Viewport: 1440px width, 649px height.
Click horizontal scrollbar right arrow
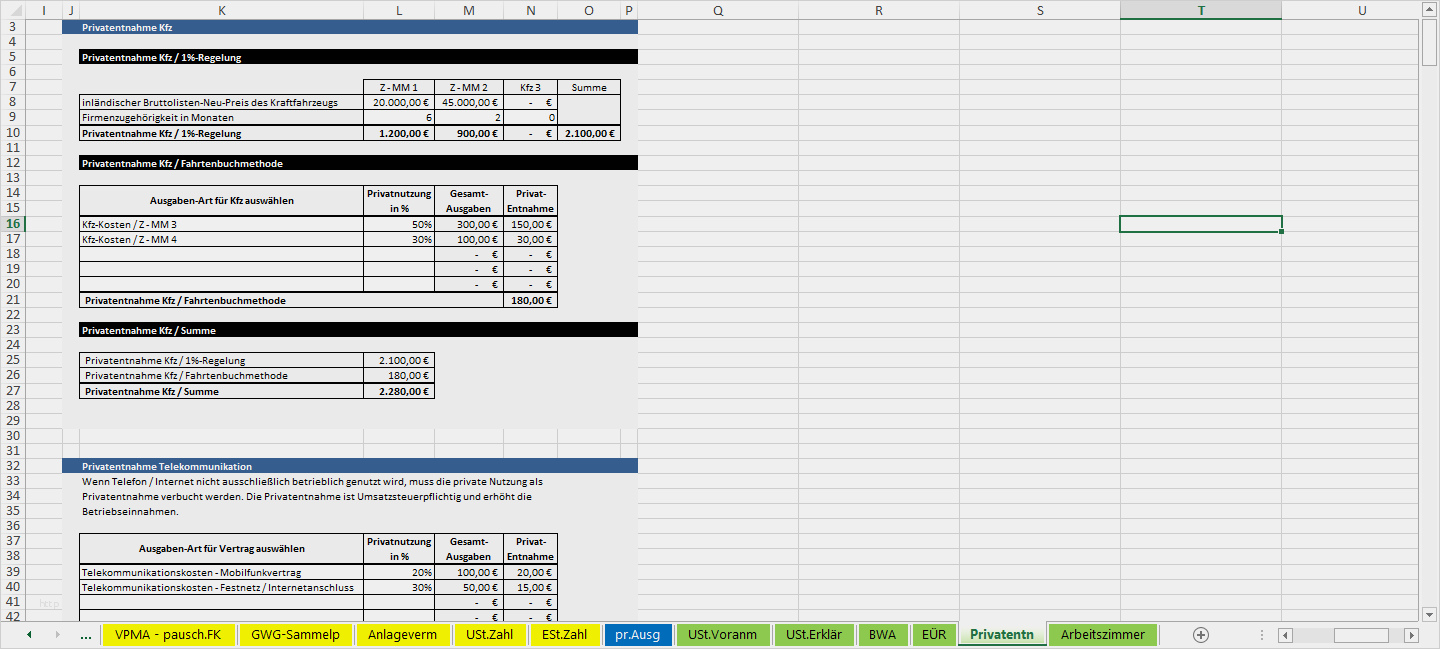click(1412, 635)
